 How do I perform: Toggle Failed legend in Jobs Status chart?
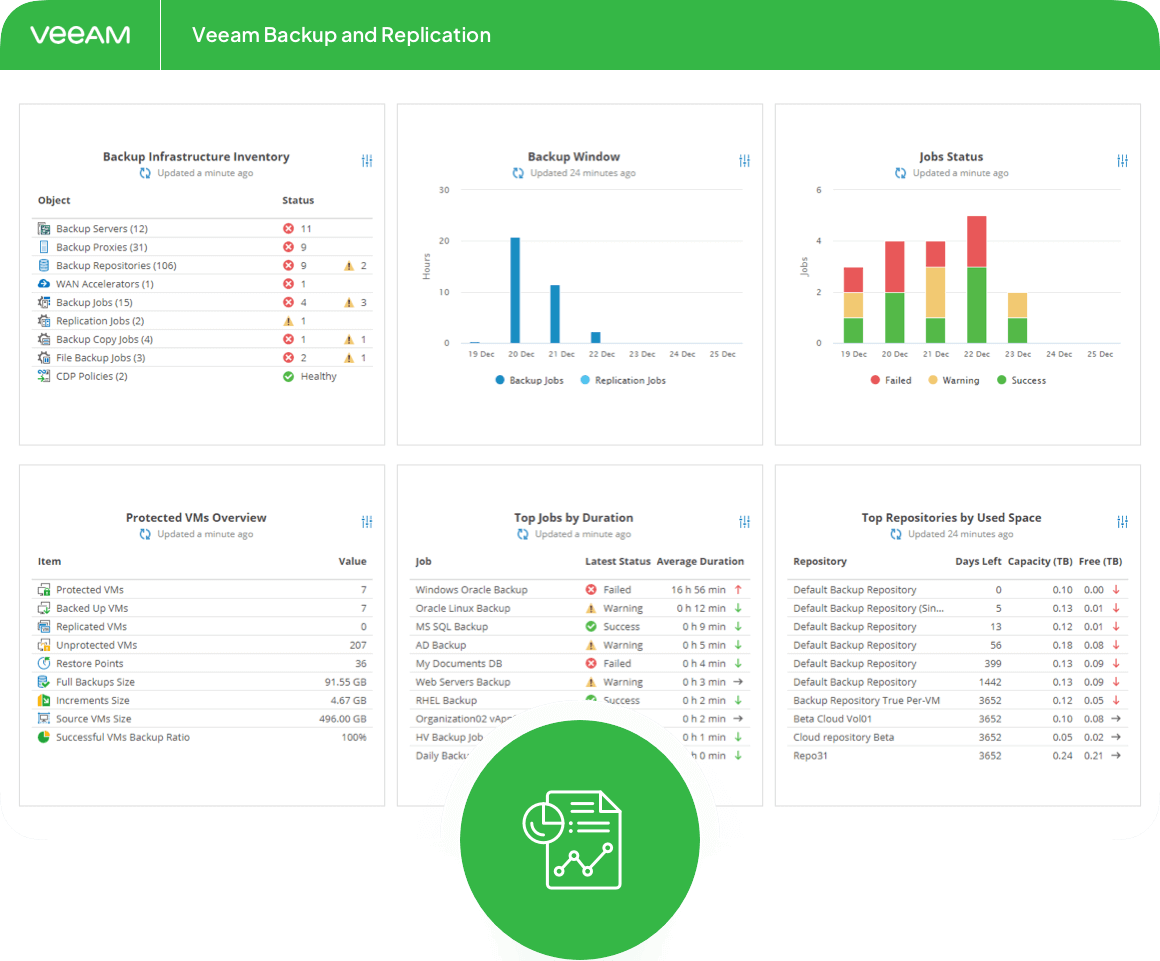tap(891, 380)
